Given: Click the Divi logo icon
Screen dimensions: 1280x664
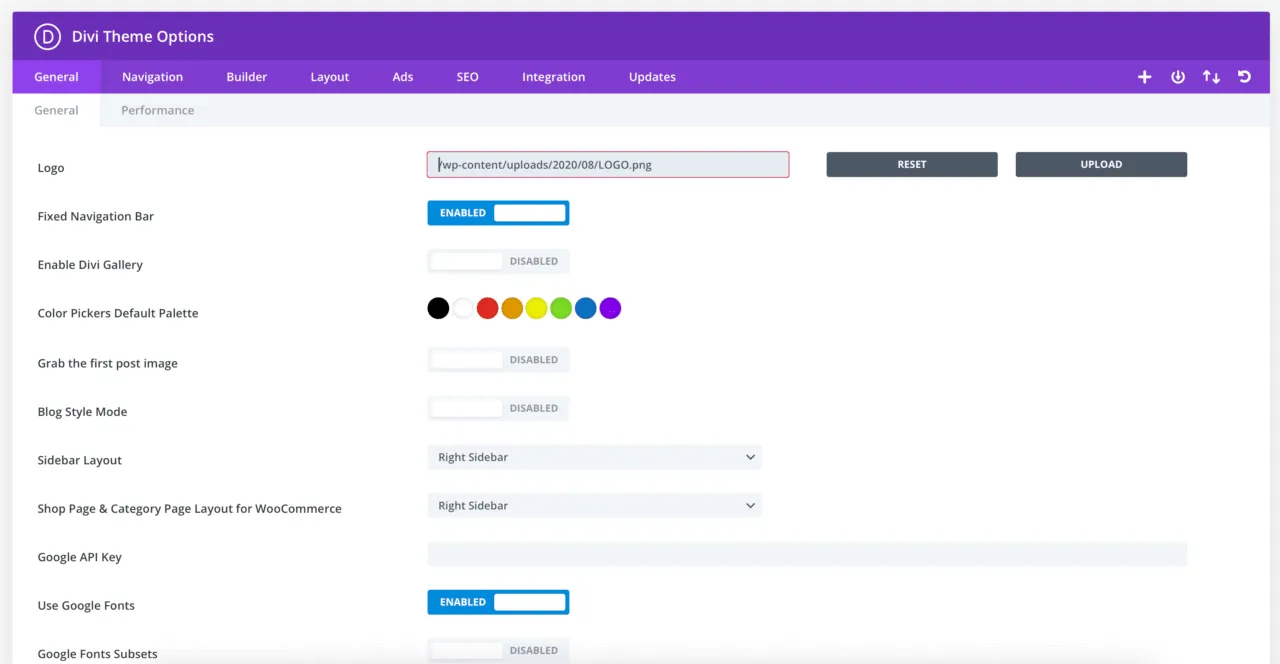Looking at the screenshot, I should click(x=47, y=37).
